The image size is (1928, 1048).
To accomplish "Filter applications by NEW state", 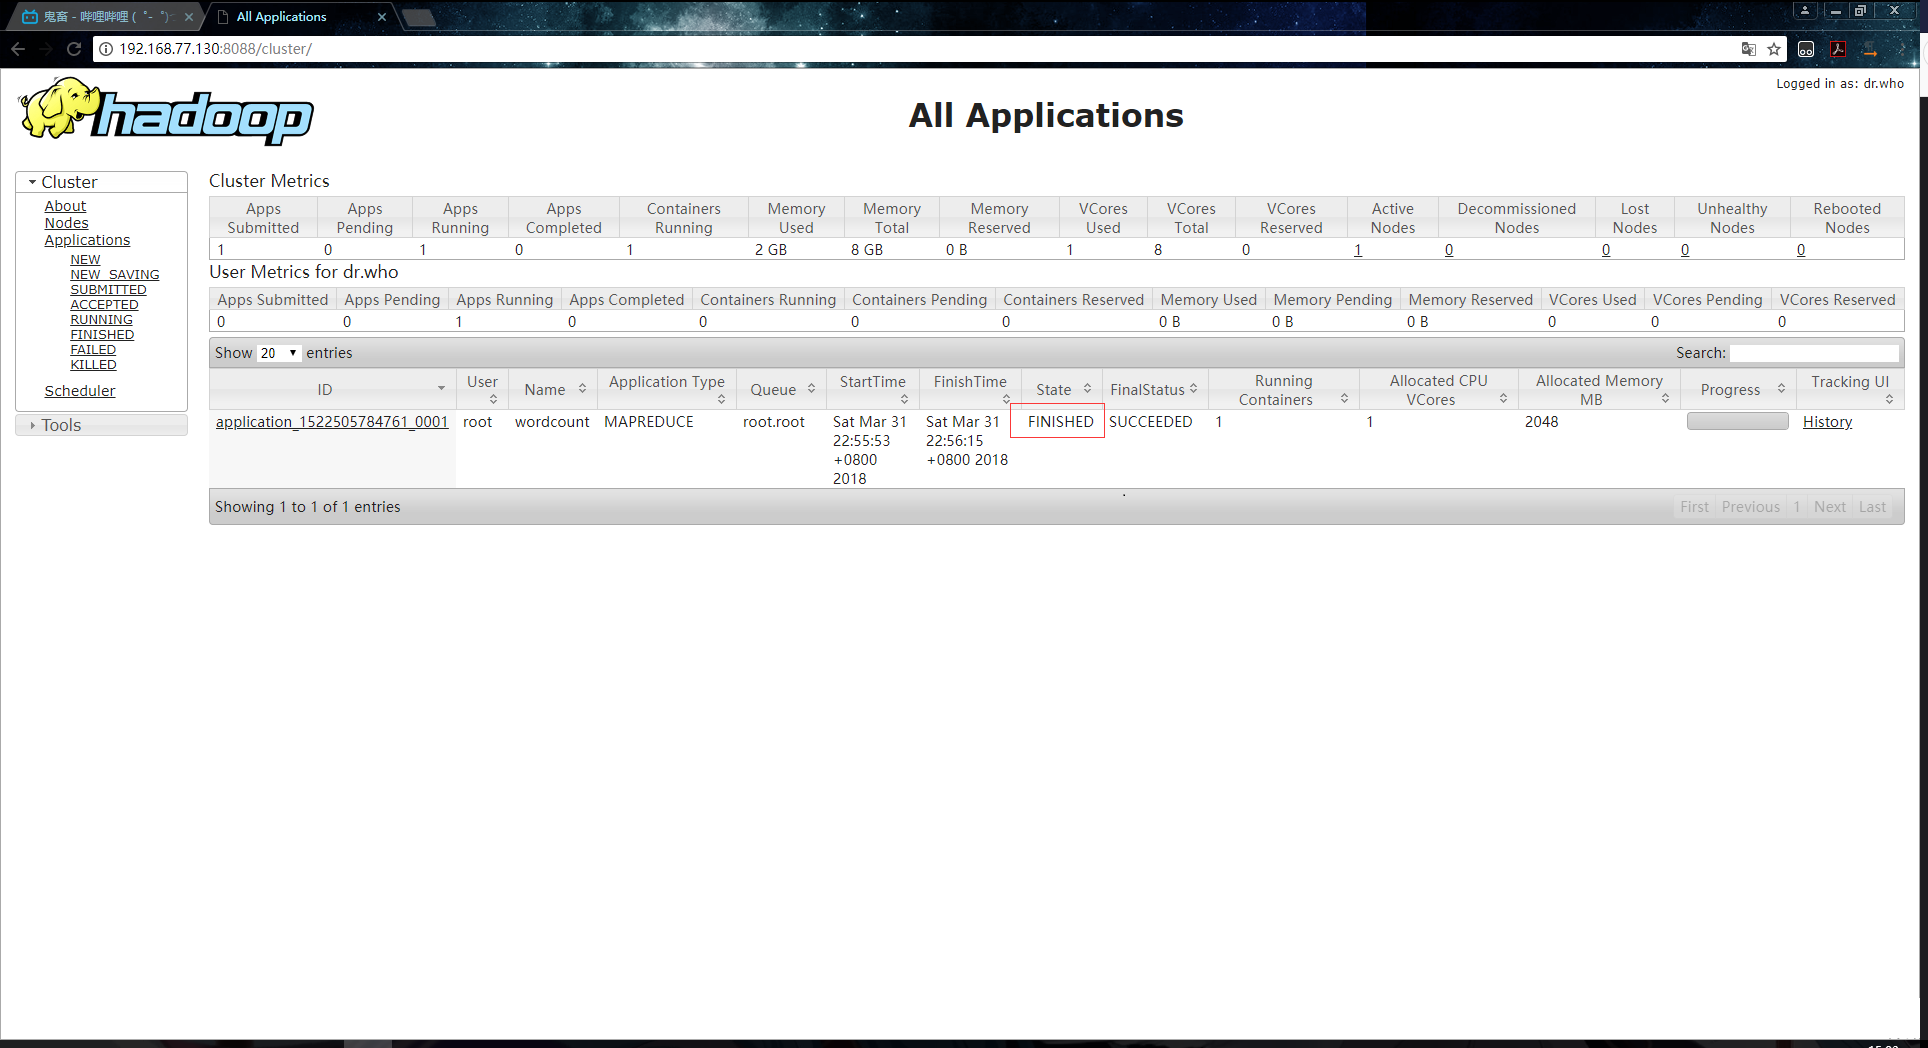I will coord(85,259).
